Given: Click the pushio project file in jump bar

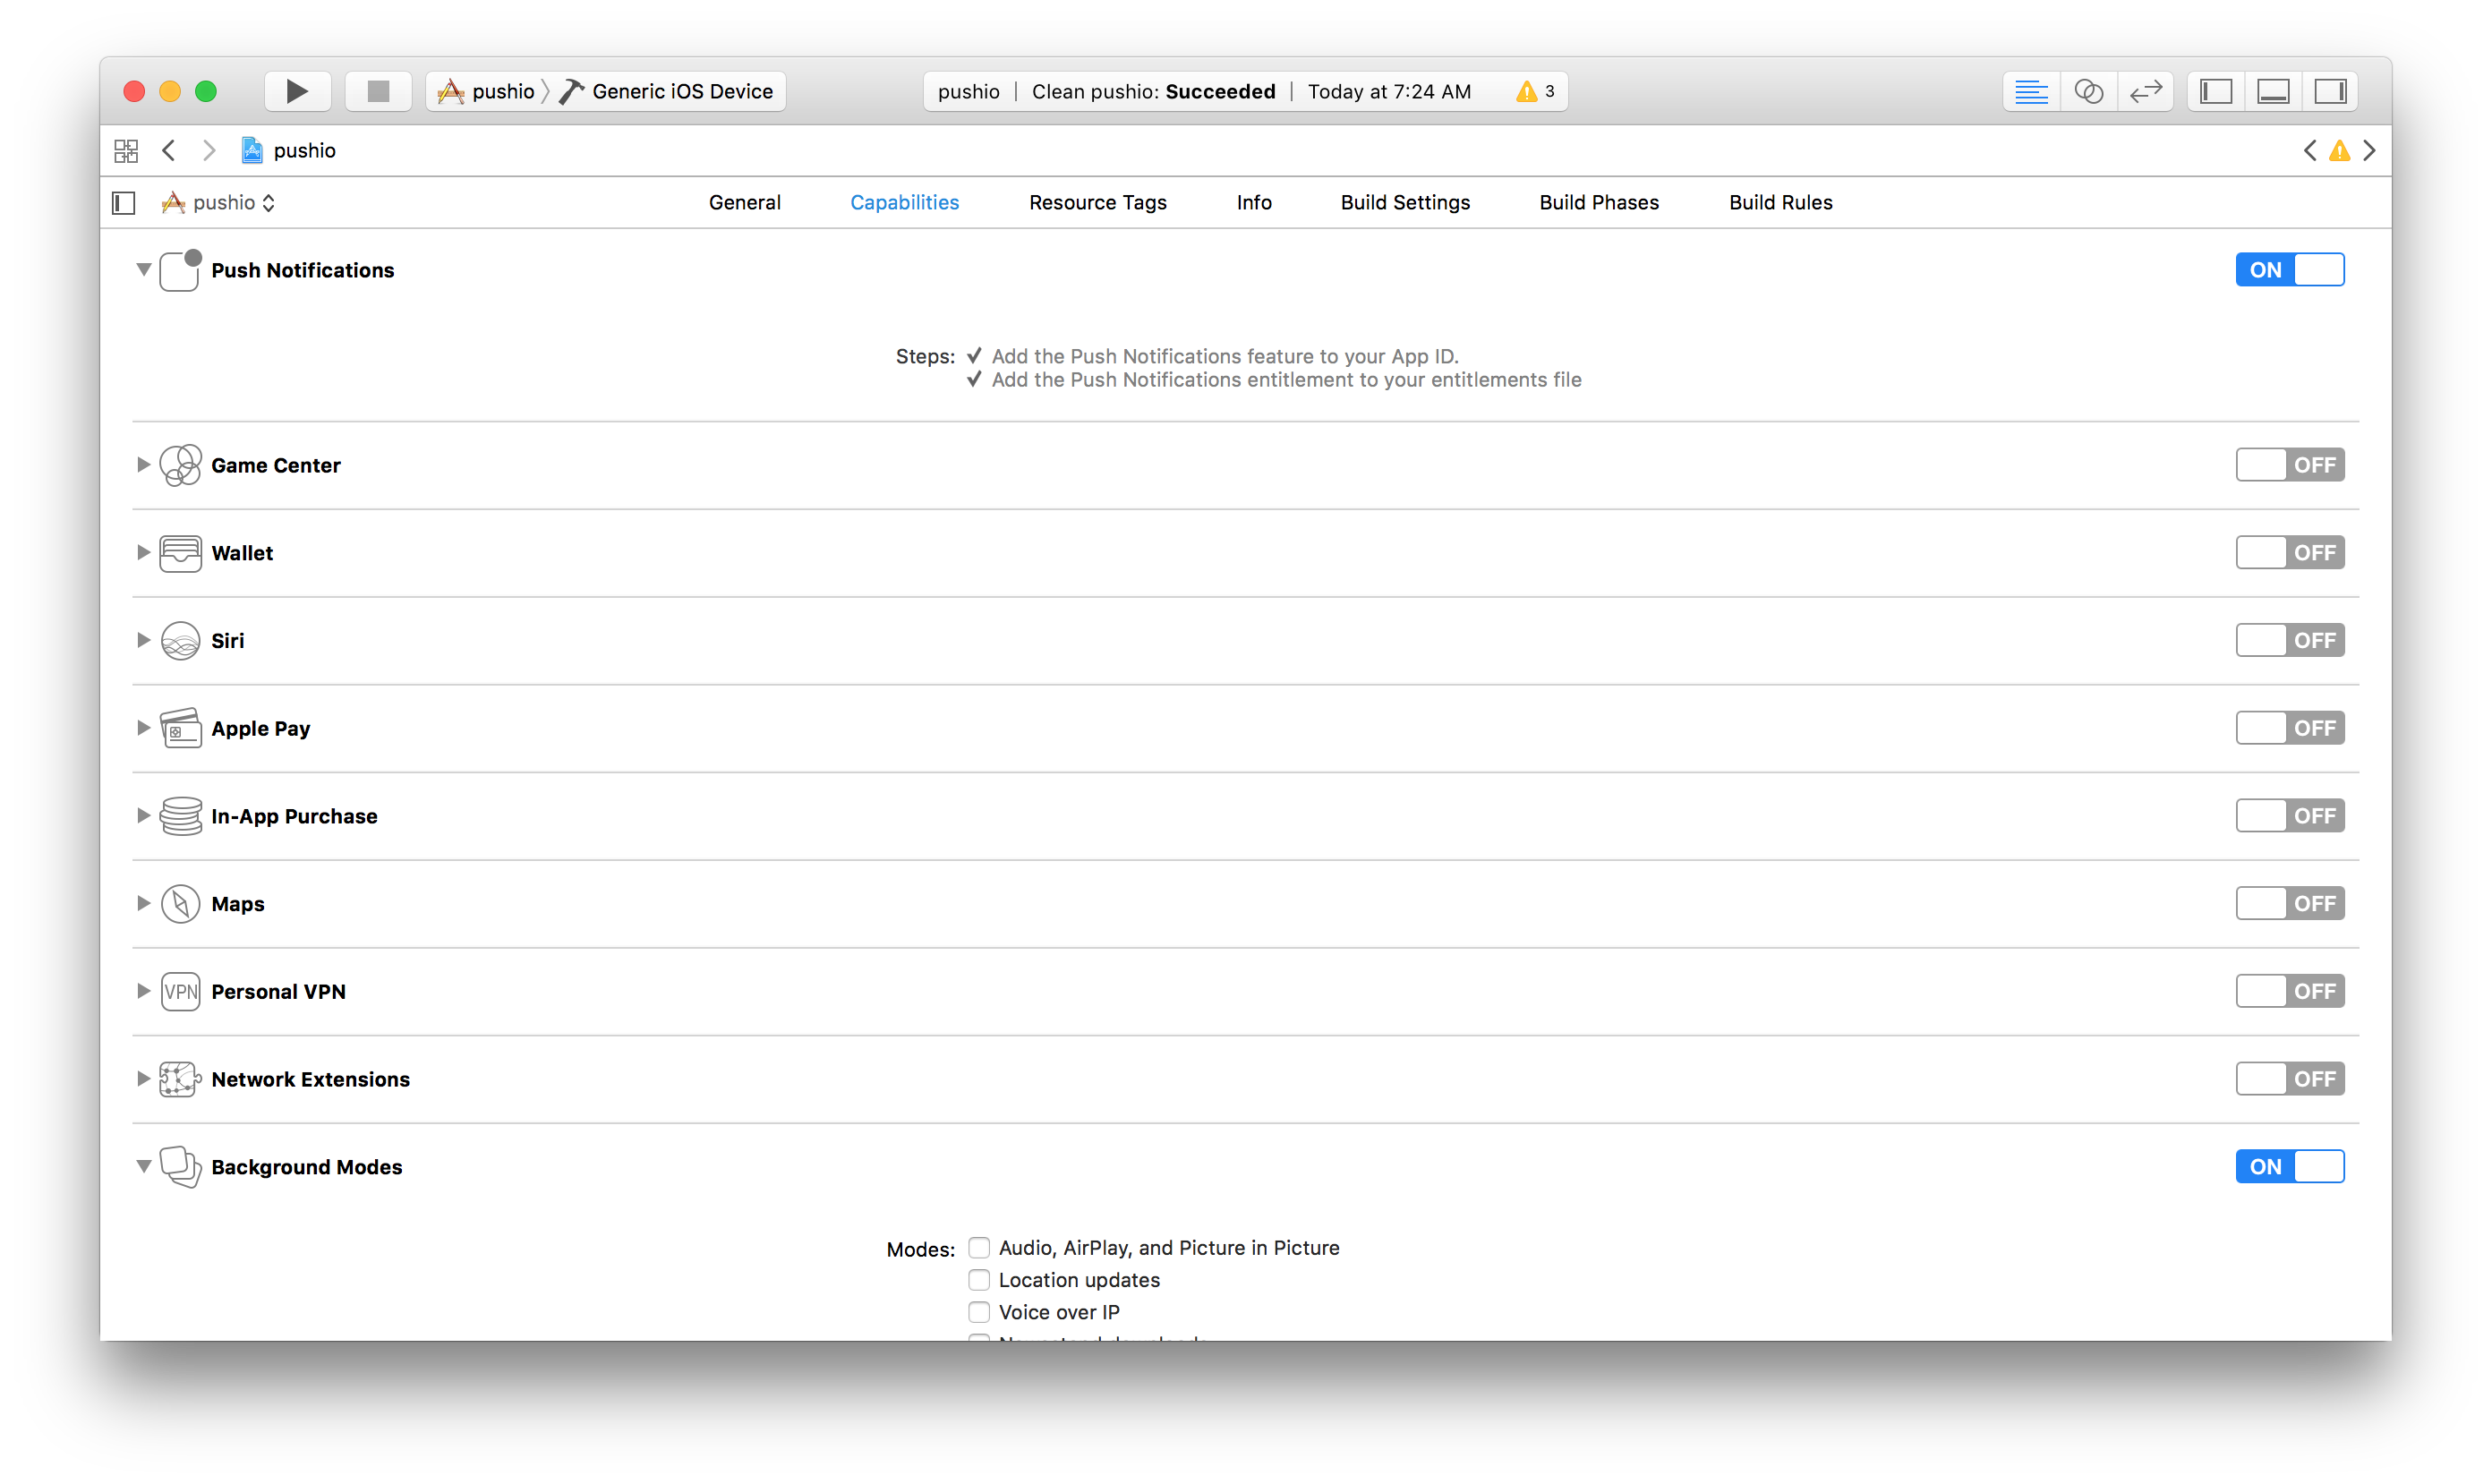Looking at the screenshot, I should 289,151.
